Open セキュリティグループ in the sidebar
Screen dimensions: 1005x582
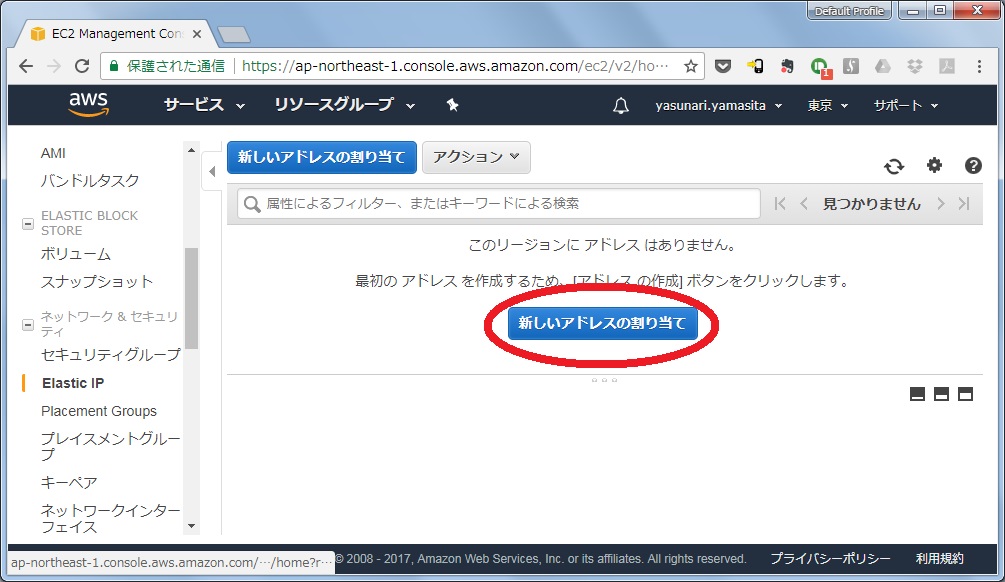click(x=111, y=354)
